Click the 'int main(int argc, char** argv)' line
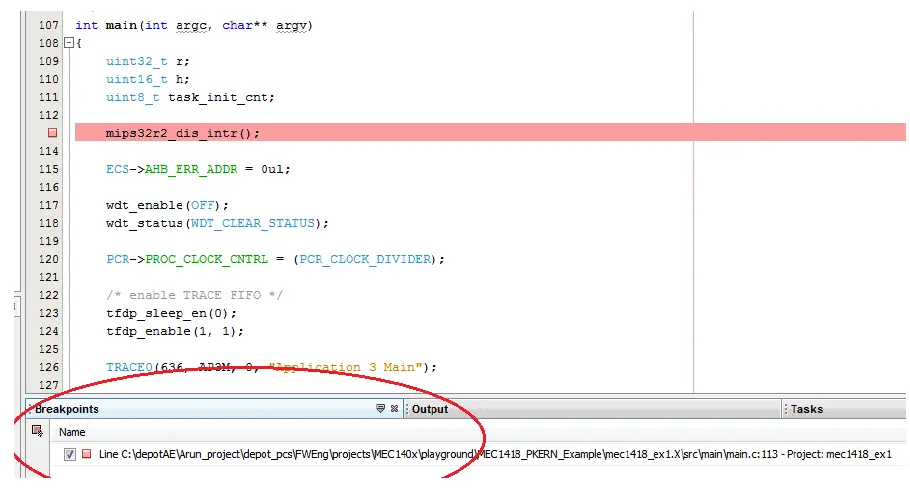The height and width of the screenshot is (488, 910). [x=194, y=26]
